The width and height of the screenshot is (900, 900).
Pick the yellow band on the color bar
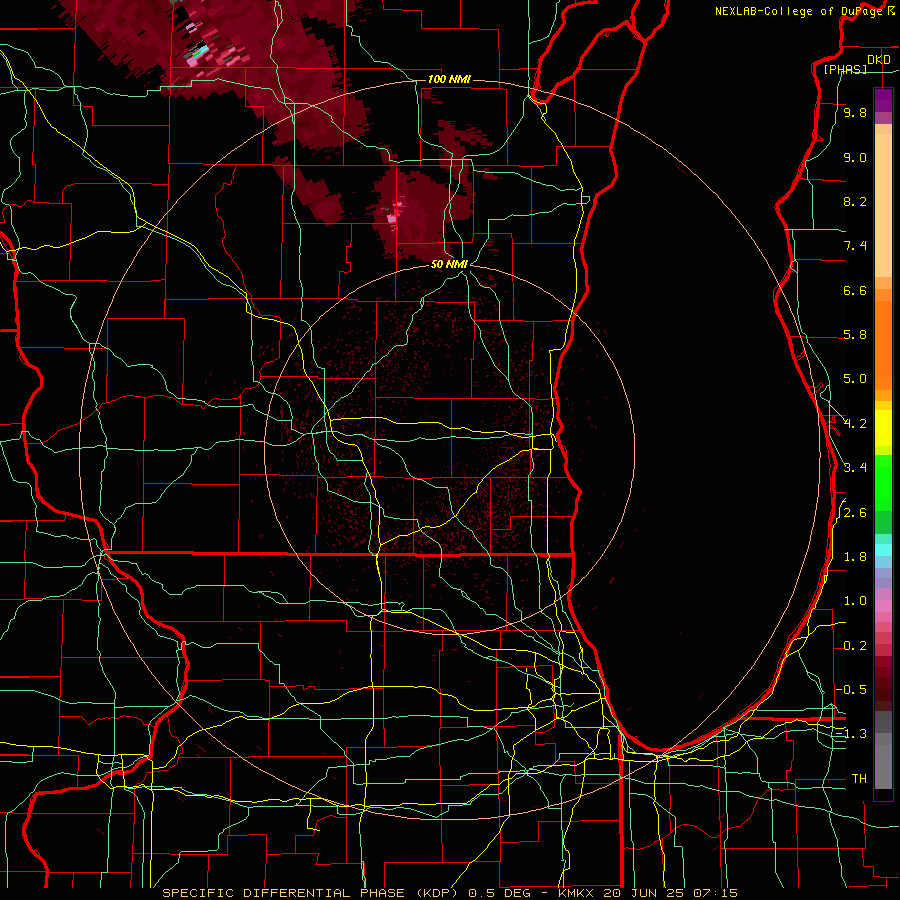click(x=883, y=428)
